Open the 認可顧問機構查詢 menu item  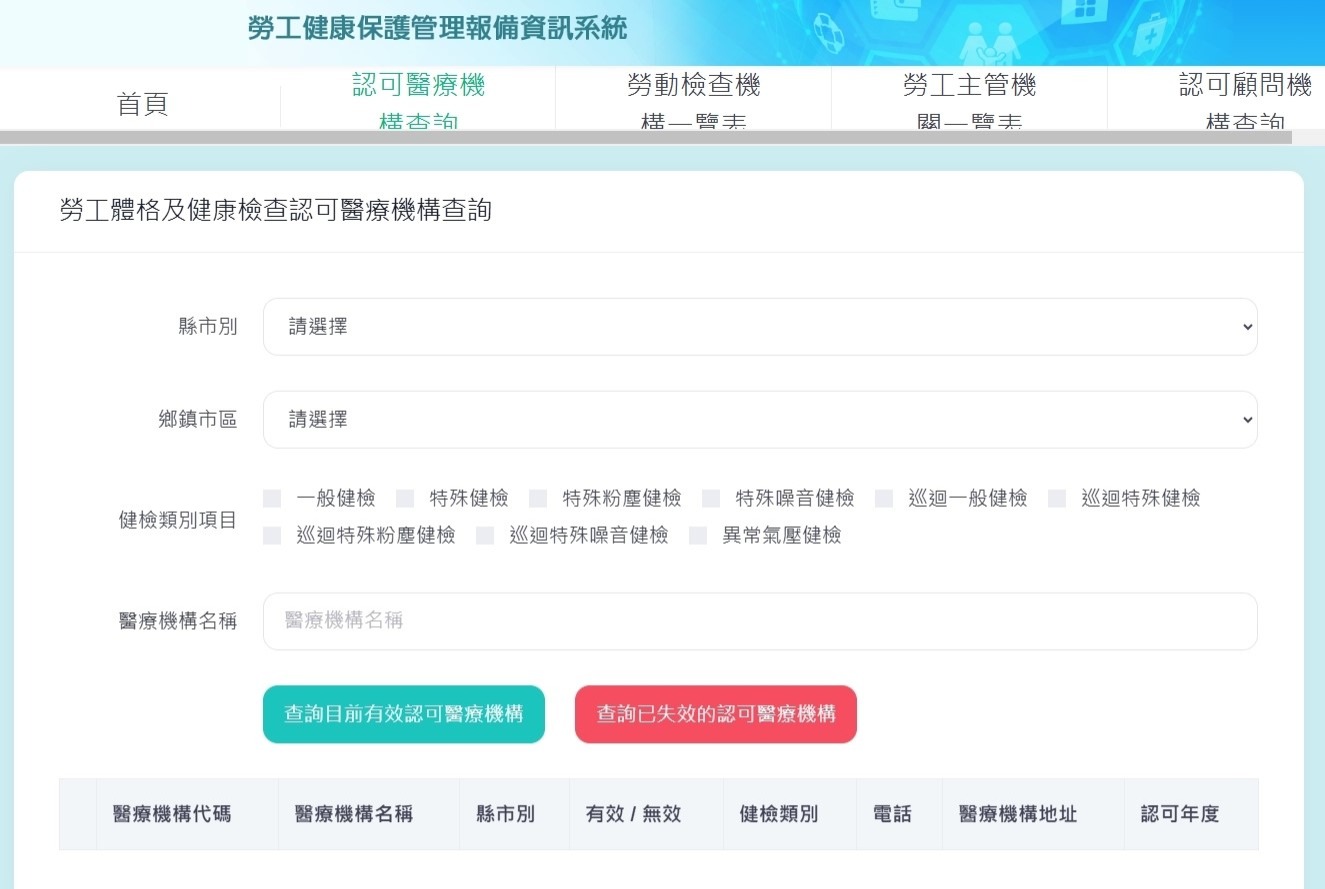click(x=1245, y=102)
